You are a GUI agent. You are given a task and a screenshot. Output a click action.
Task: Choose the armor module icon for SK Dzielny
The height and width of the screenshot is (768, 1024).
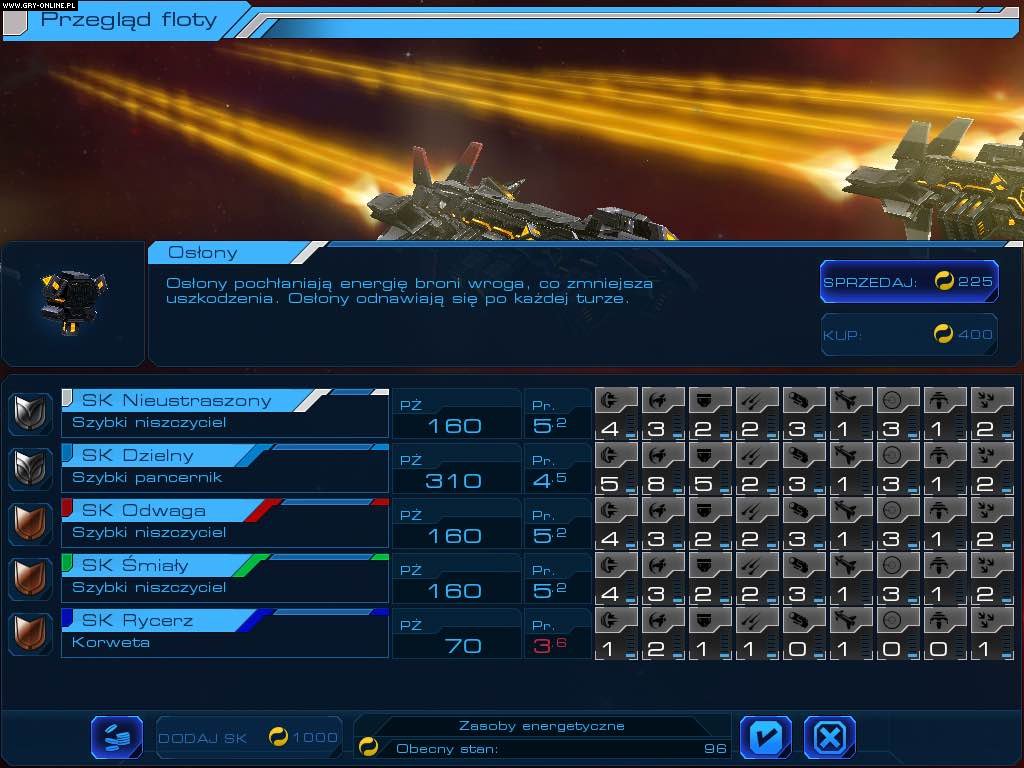pyautogui.click(x=710, y=455)
